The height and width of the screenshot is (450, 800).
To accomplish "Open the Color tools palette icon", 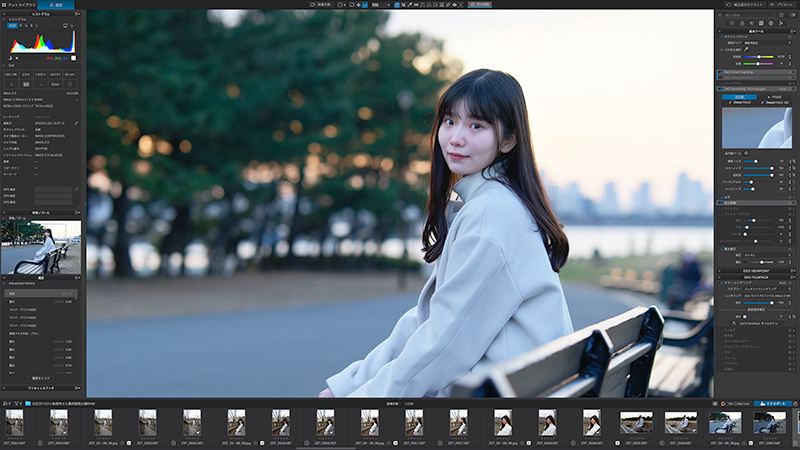I will (742, 23).
